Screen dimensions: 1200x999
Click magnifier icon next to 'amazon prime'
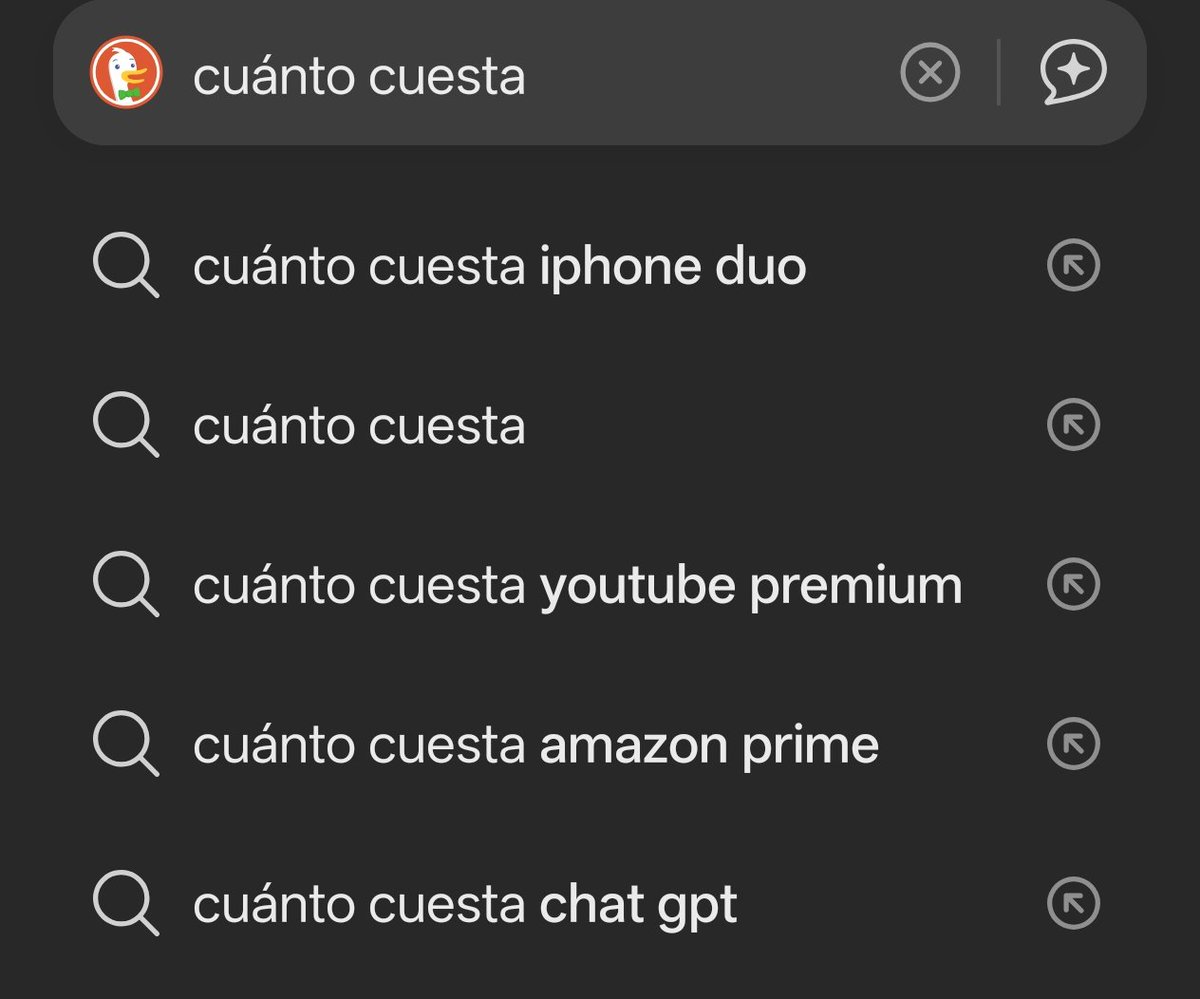(x=125, y=745)
